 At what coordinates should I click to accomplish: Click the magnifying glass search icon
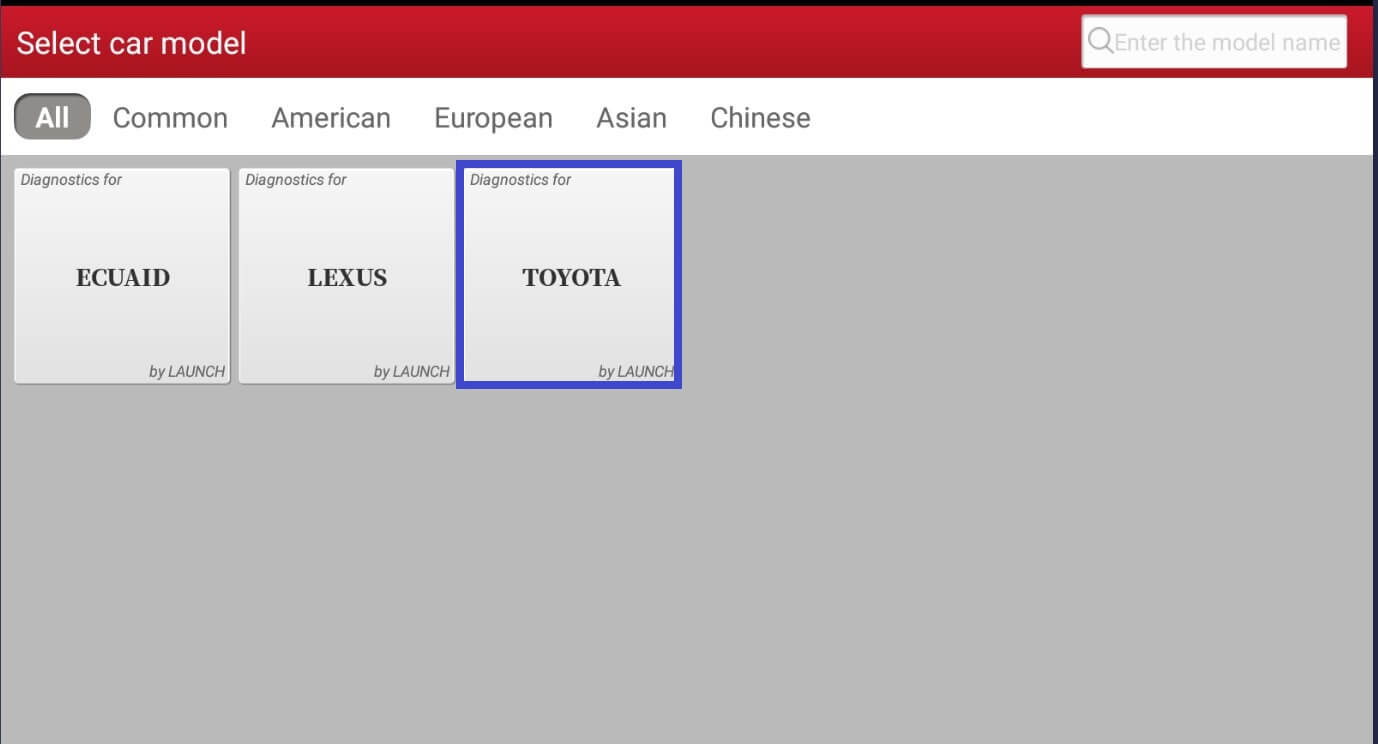[1100, 41]
